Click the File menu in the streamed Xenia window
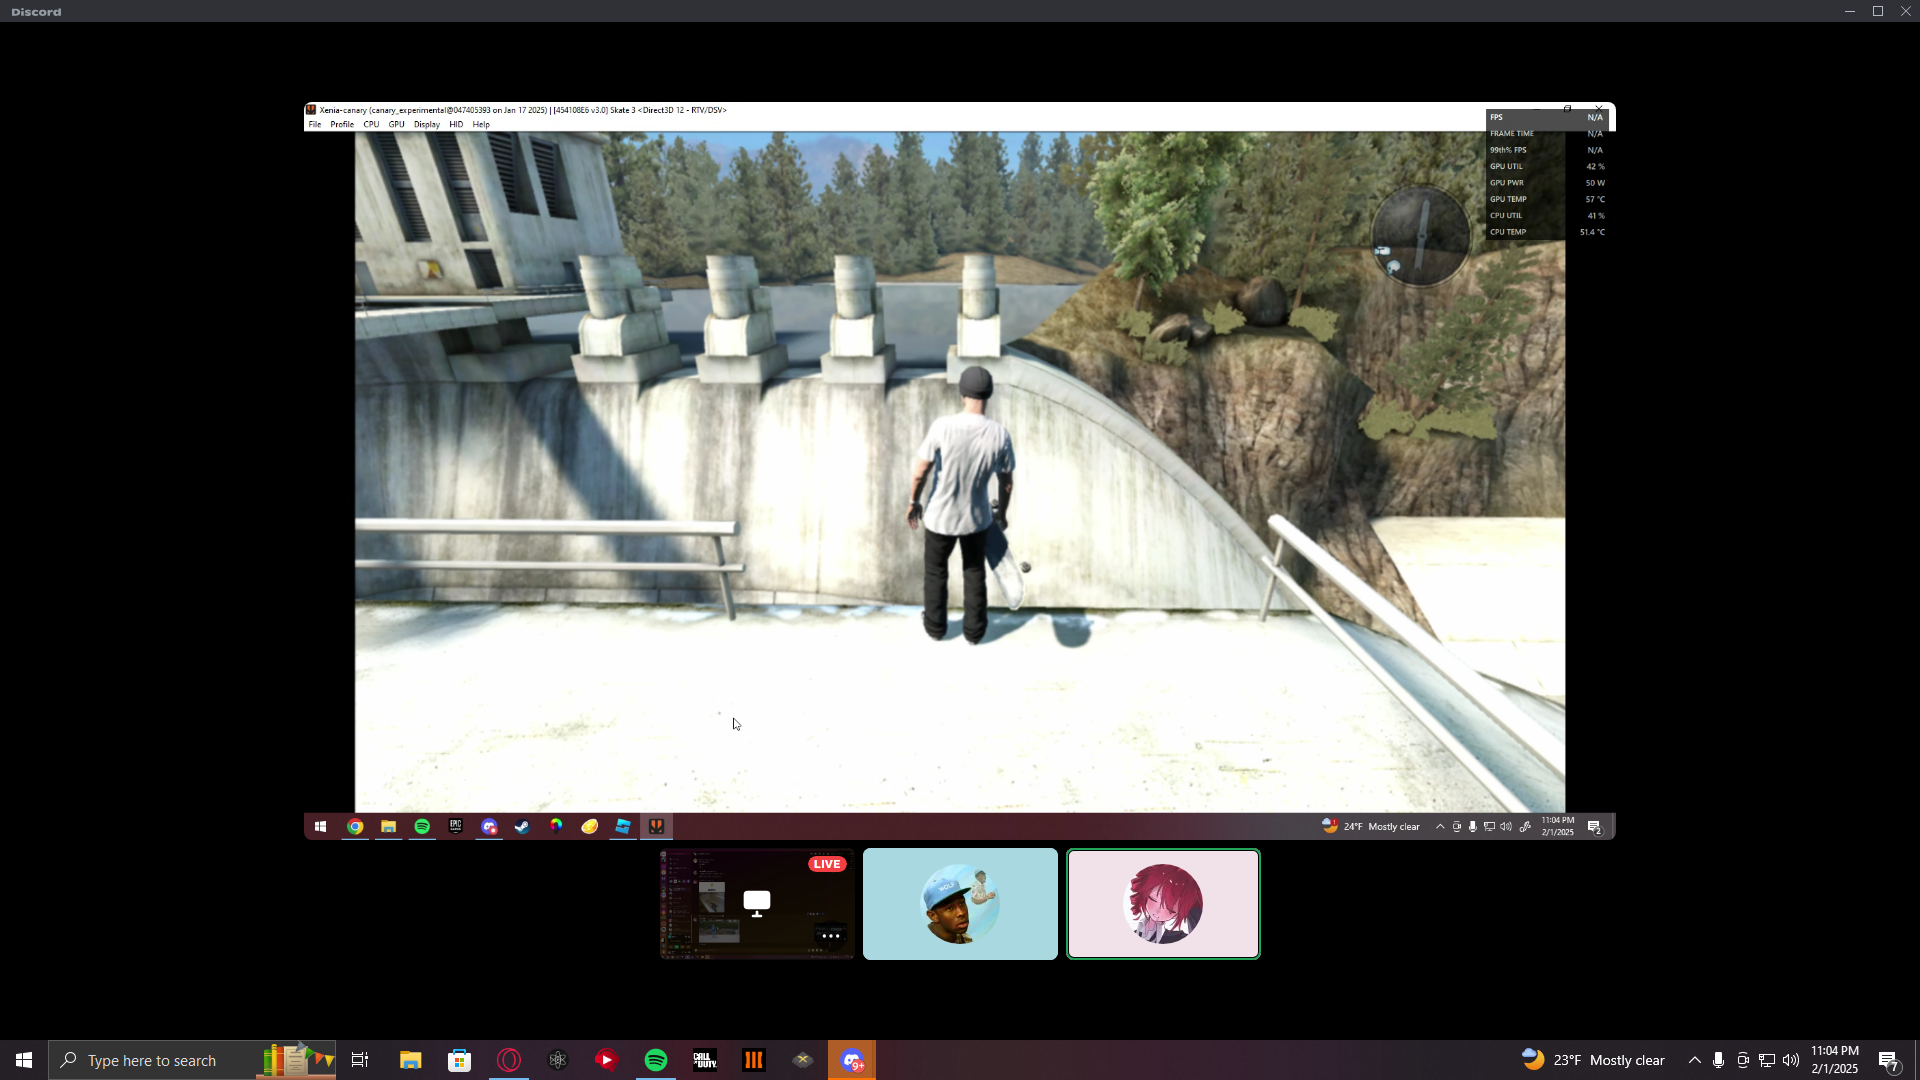 tap(315, 125)
